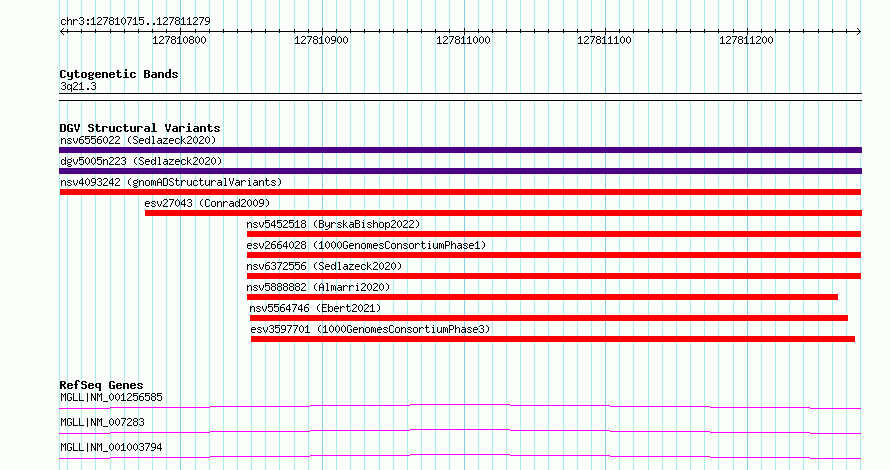Select the purple bar under nsv6556022

point(460,150)
